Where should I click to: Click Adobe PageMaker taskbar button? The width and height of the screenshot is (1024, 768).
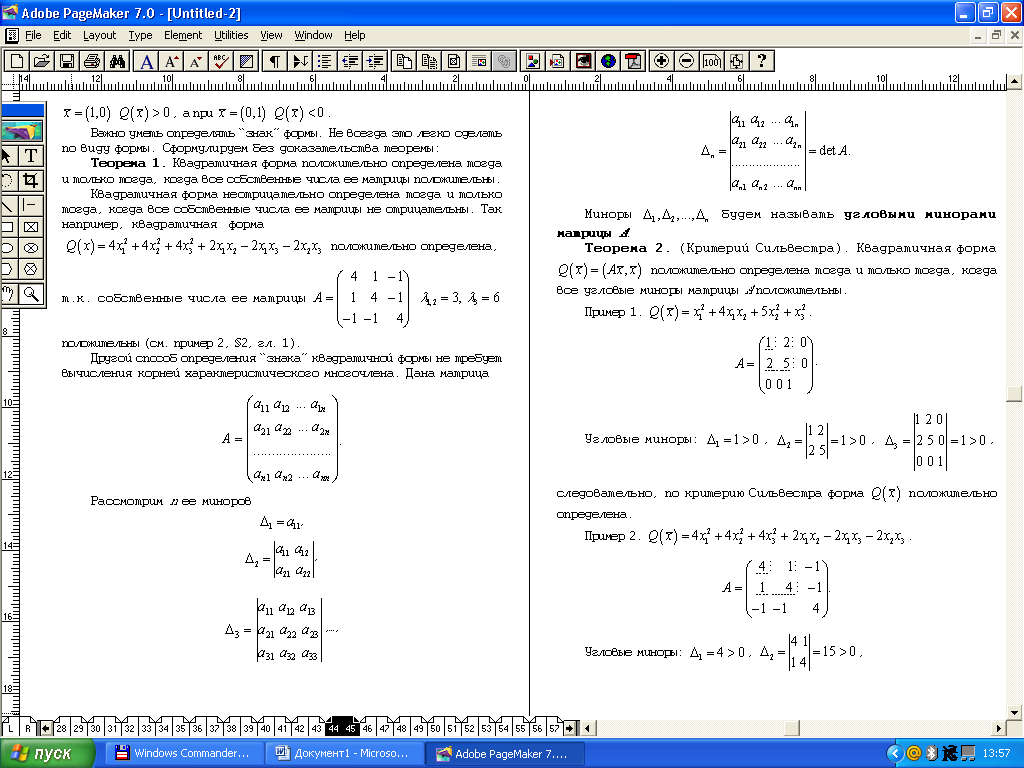[504, 754]
